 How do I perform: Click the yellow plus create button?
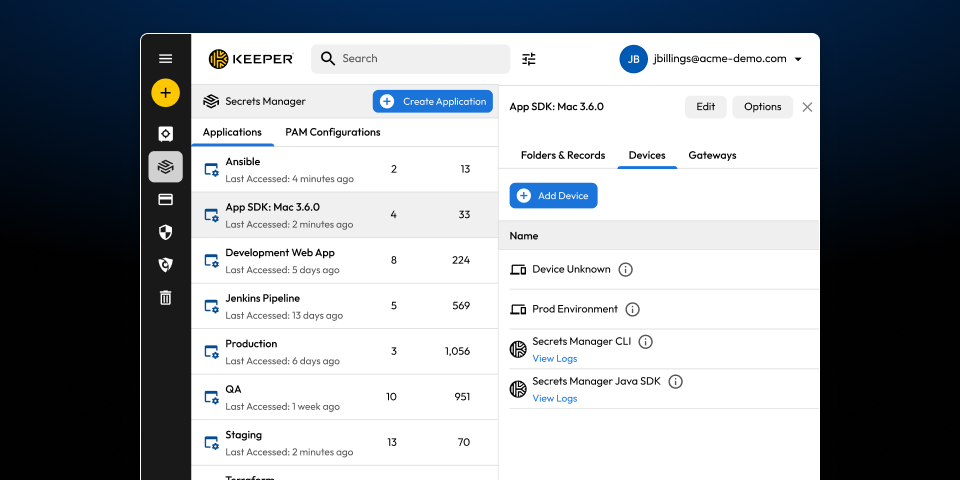pyautogui.click(x=165, y=93)
